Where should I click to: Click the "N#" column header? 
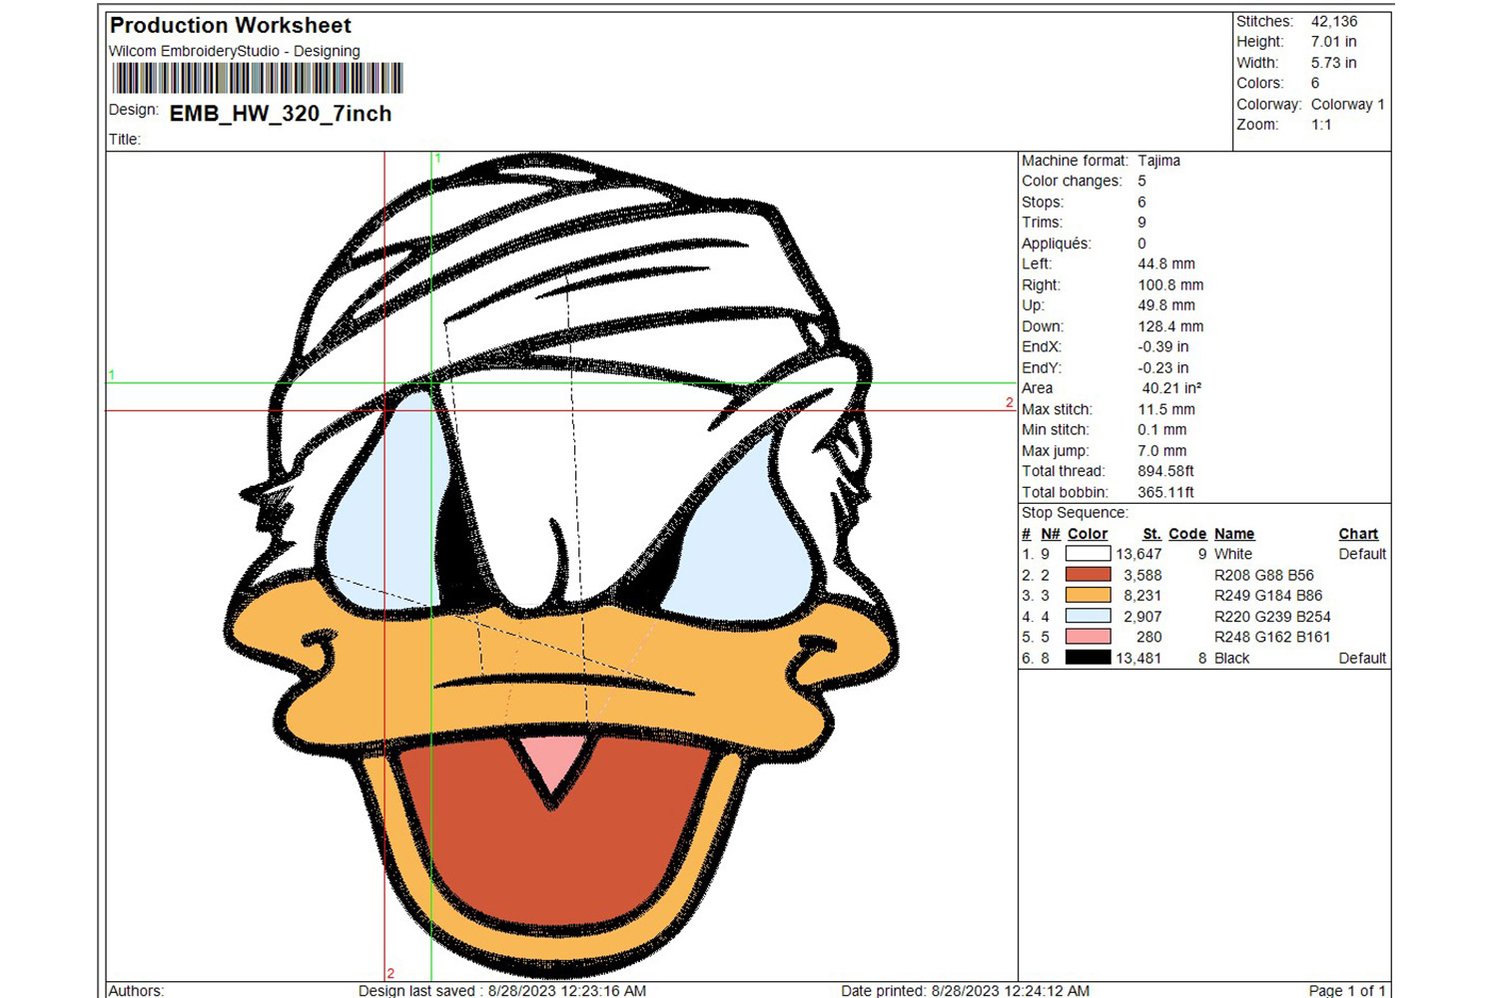(1050, 534)
